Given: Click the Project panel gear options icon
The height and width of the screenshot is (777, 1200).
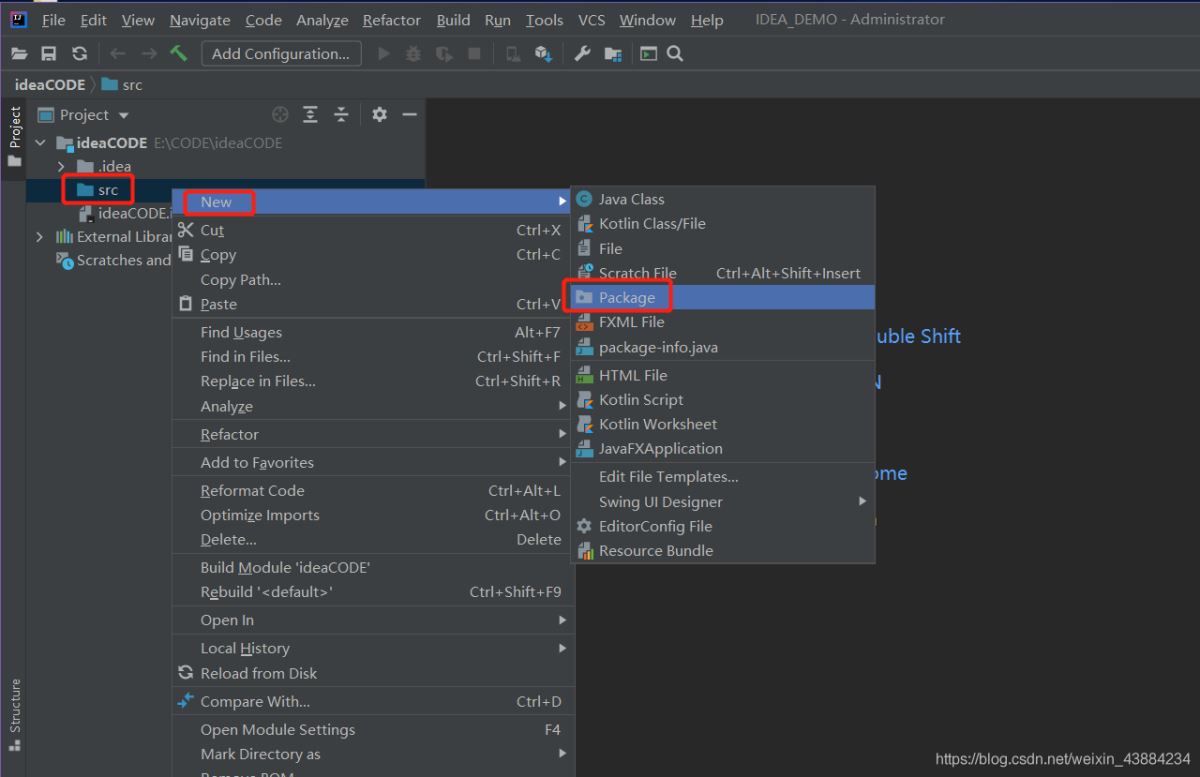Looking at the screenshot, I should (379, 115).
